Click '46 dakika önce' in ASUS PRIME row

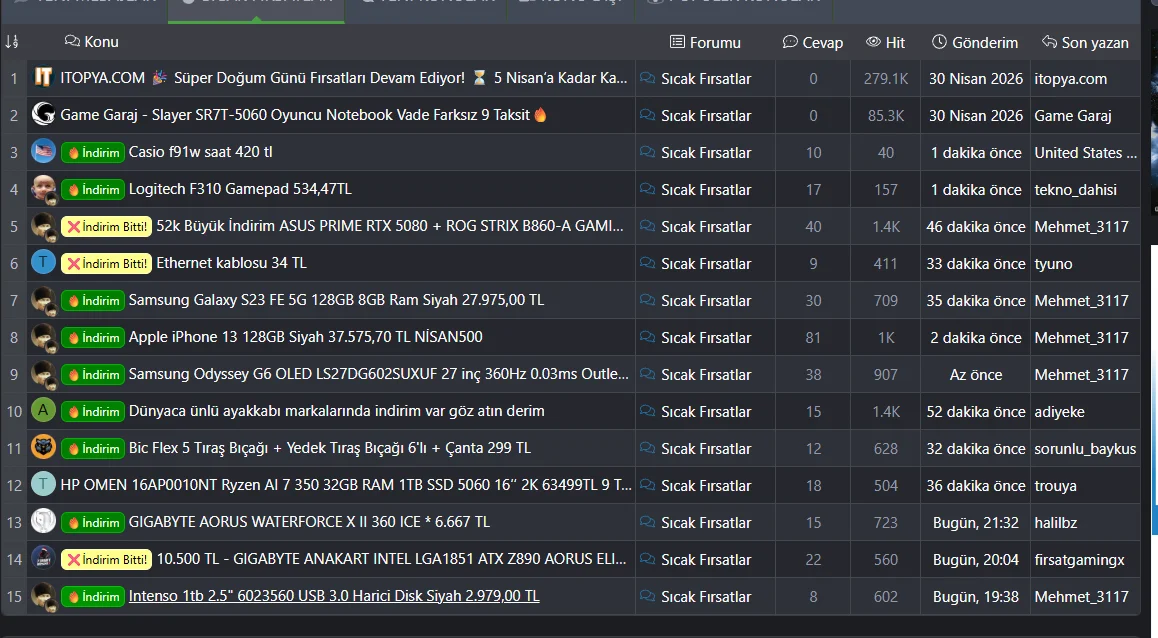click(976, 227)
